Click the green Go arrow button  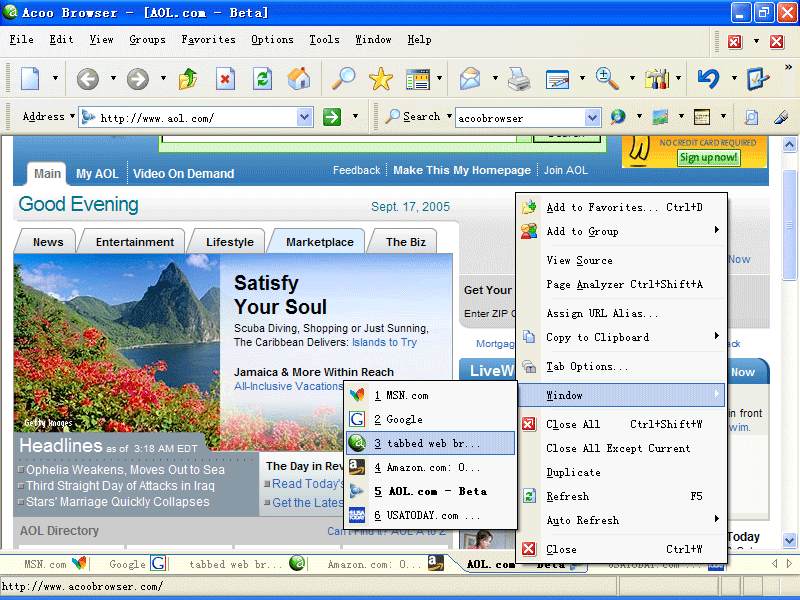[x=332, y=117]
